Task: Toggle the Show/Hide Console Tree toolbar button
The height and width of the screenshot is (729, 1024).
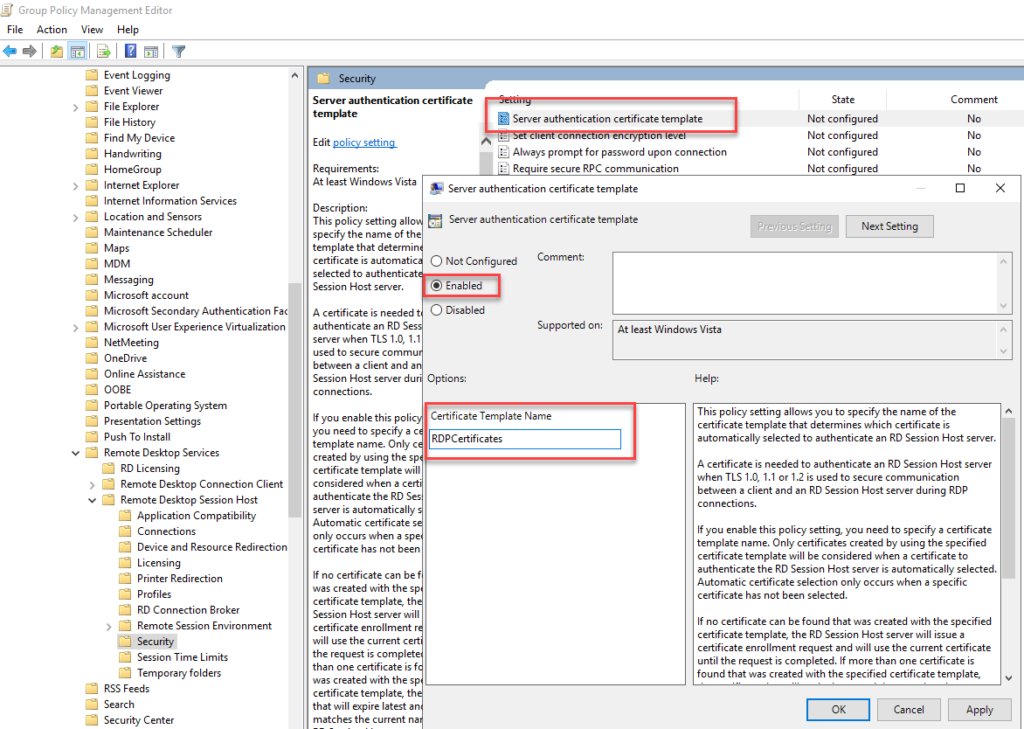Action: 78,51
